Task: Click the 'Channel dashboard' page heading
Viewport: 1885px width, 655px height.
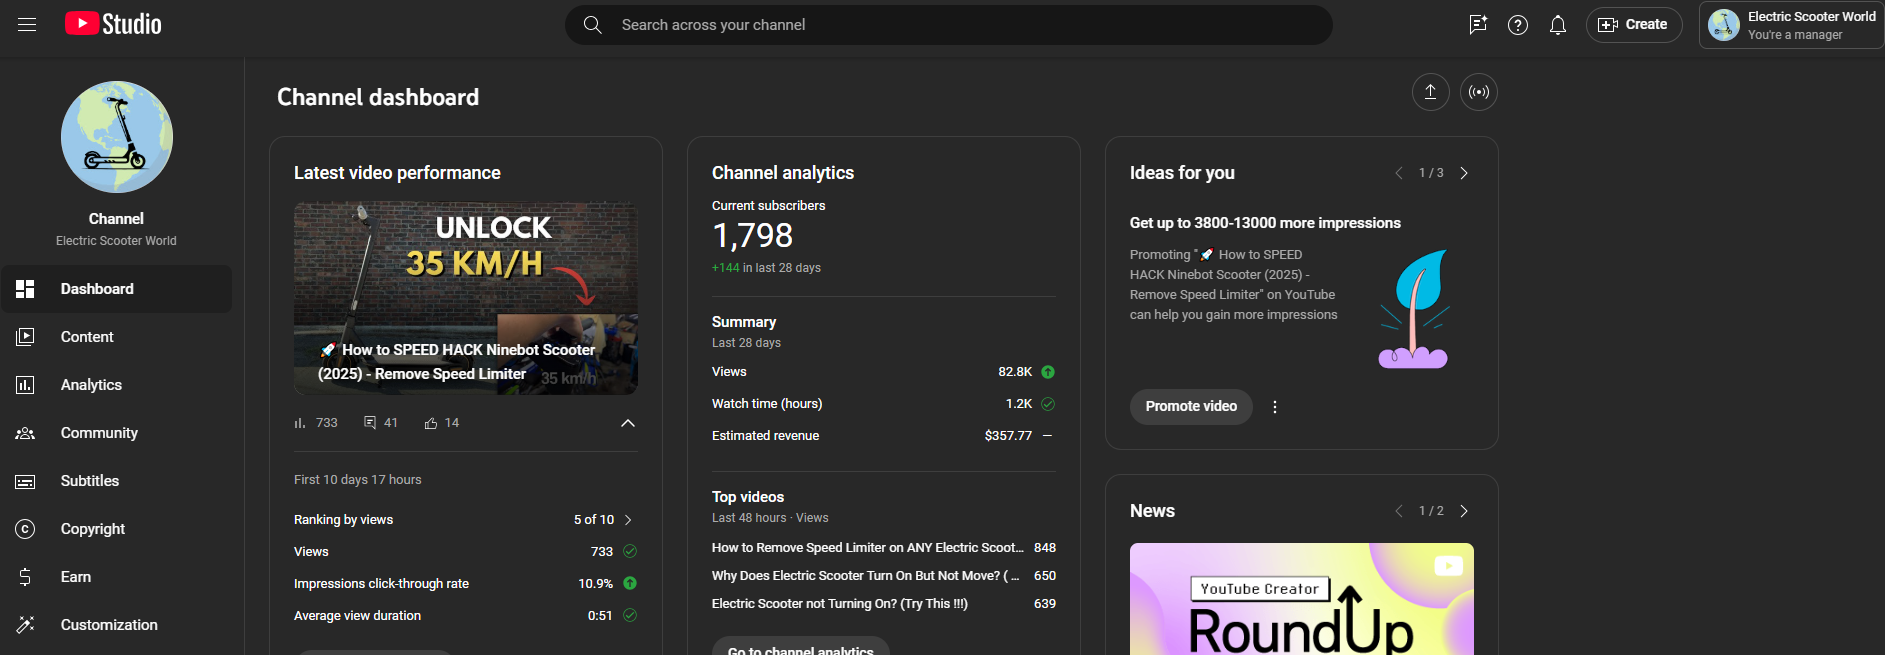Action: pyautogui.click(x=378, y=97)
